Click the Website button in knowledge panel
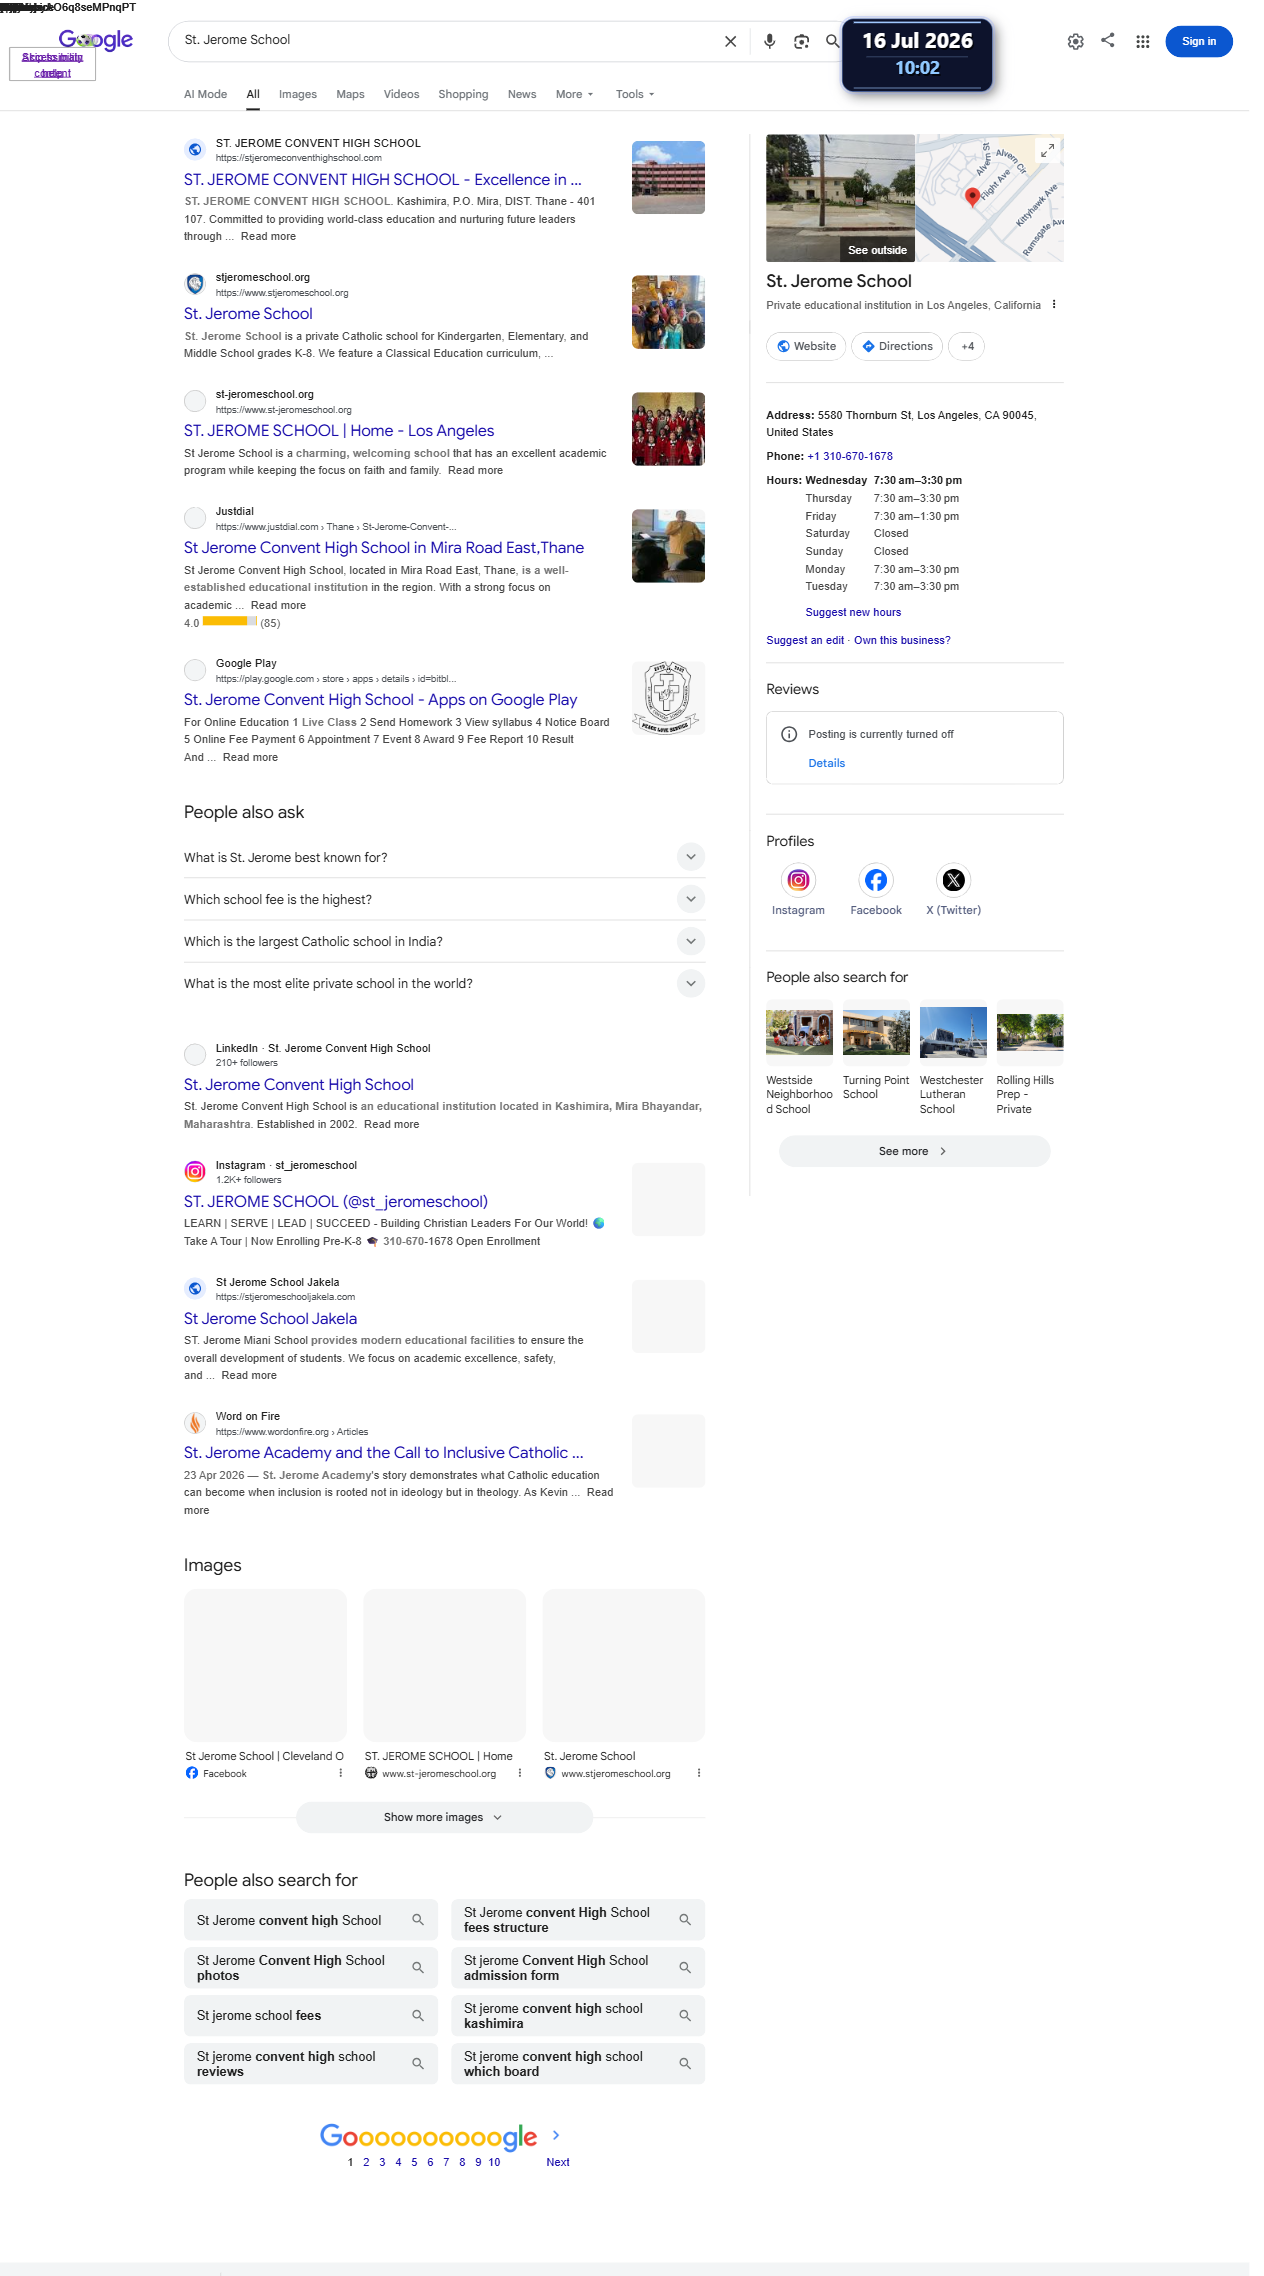 coord(806,346)
